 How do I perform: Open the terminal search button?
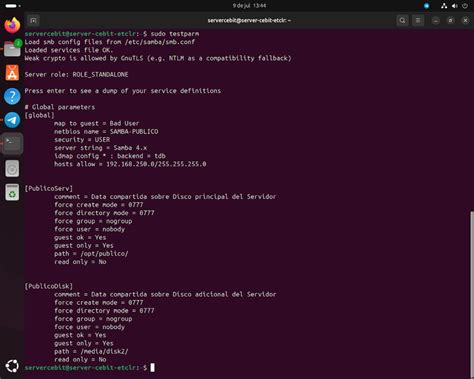click(402, 21)
